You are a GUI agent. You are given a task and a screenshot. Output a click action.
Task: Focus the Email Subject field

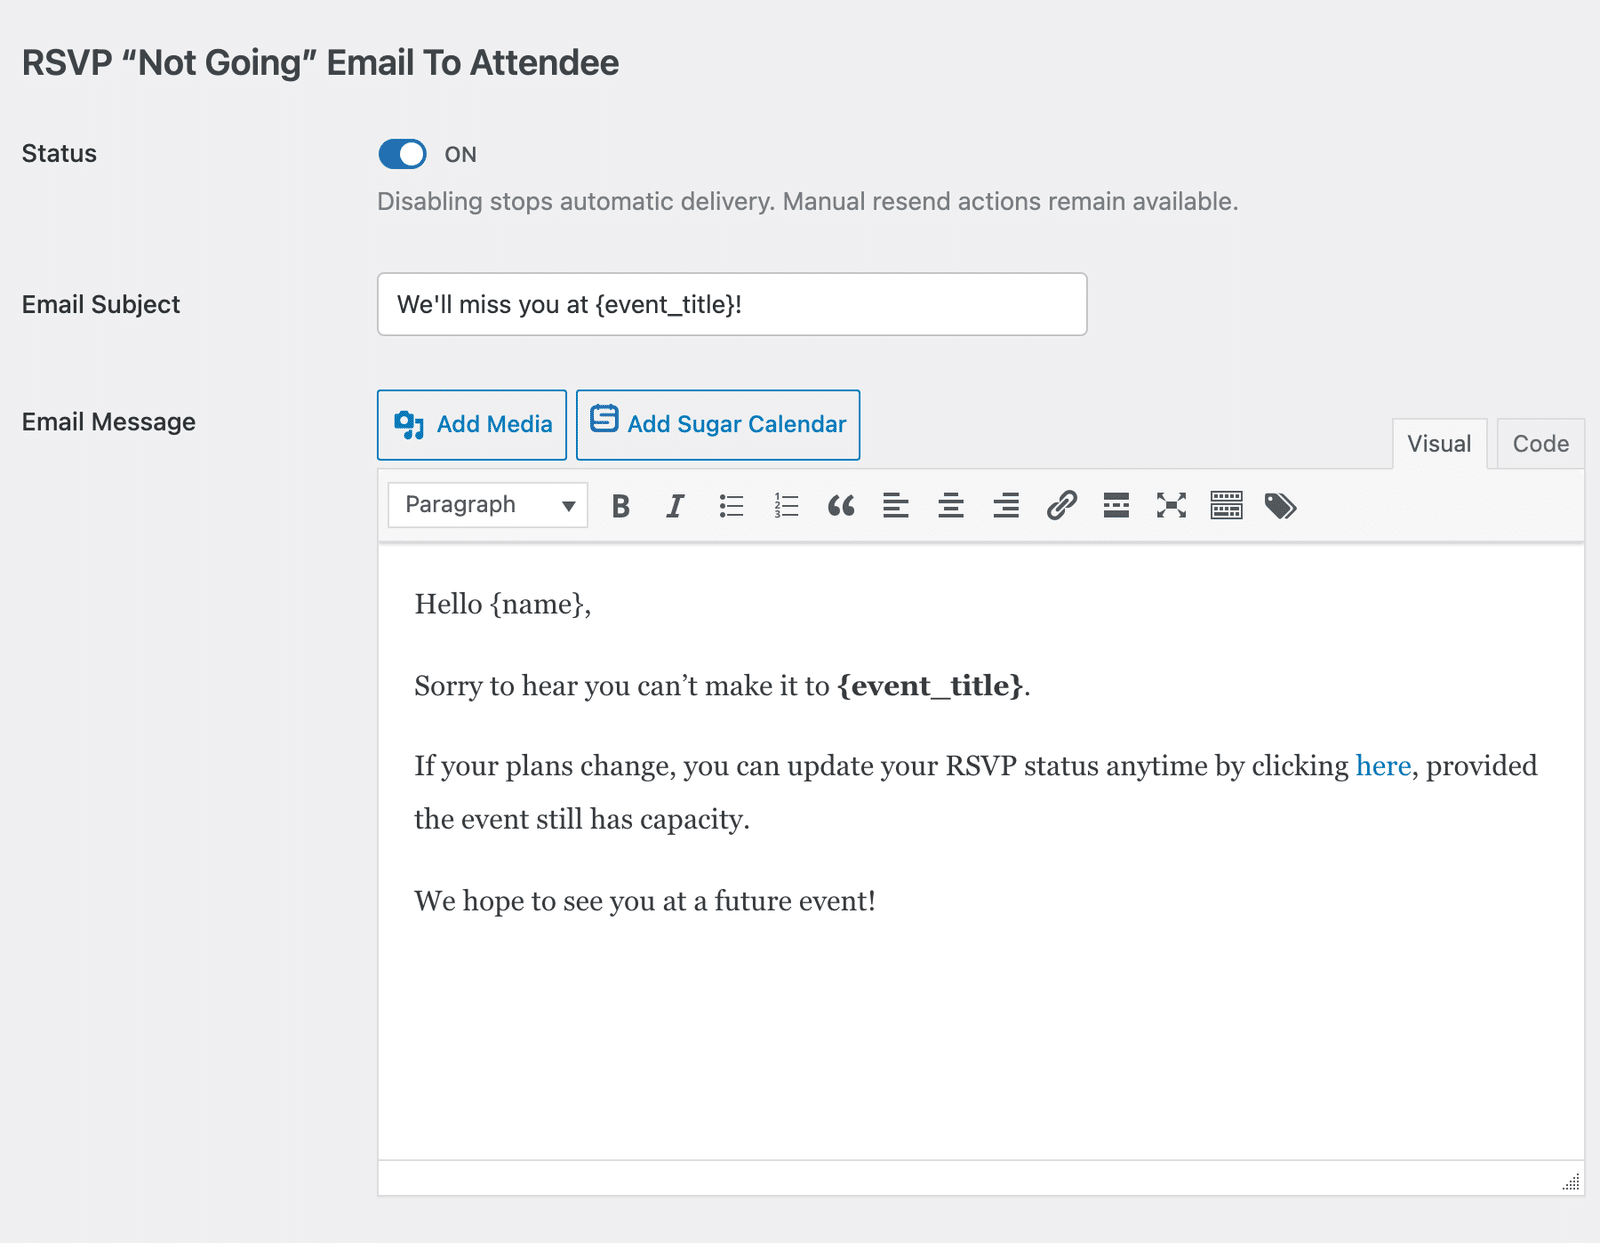732,304
